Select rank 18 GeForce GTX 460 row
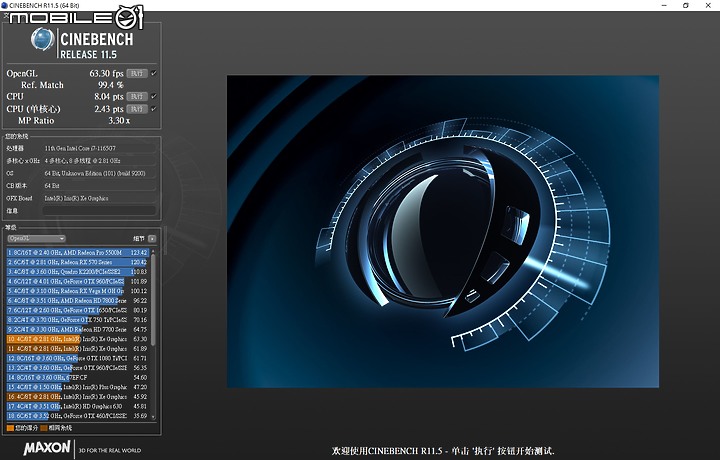 (78, 416)
